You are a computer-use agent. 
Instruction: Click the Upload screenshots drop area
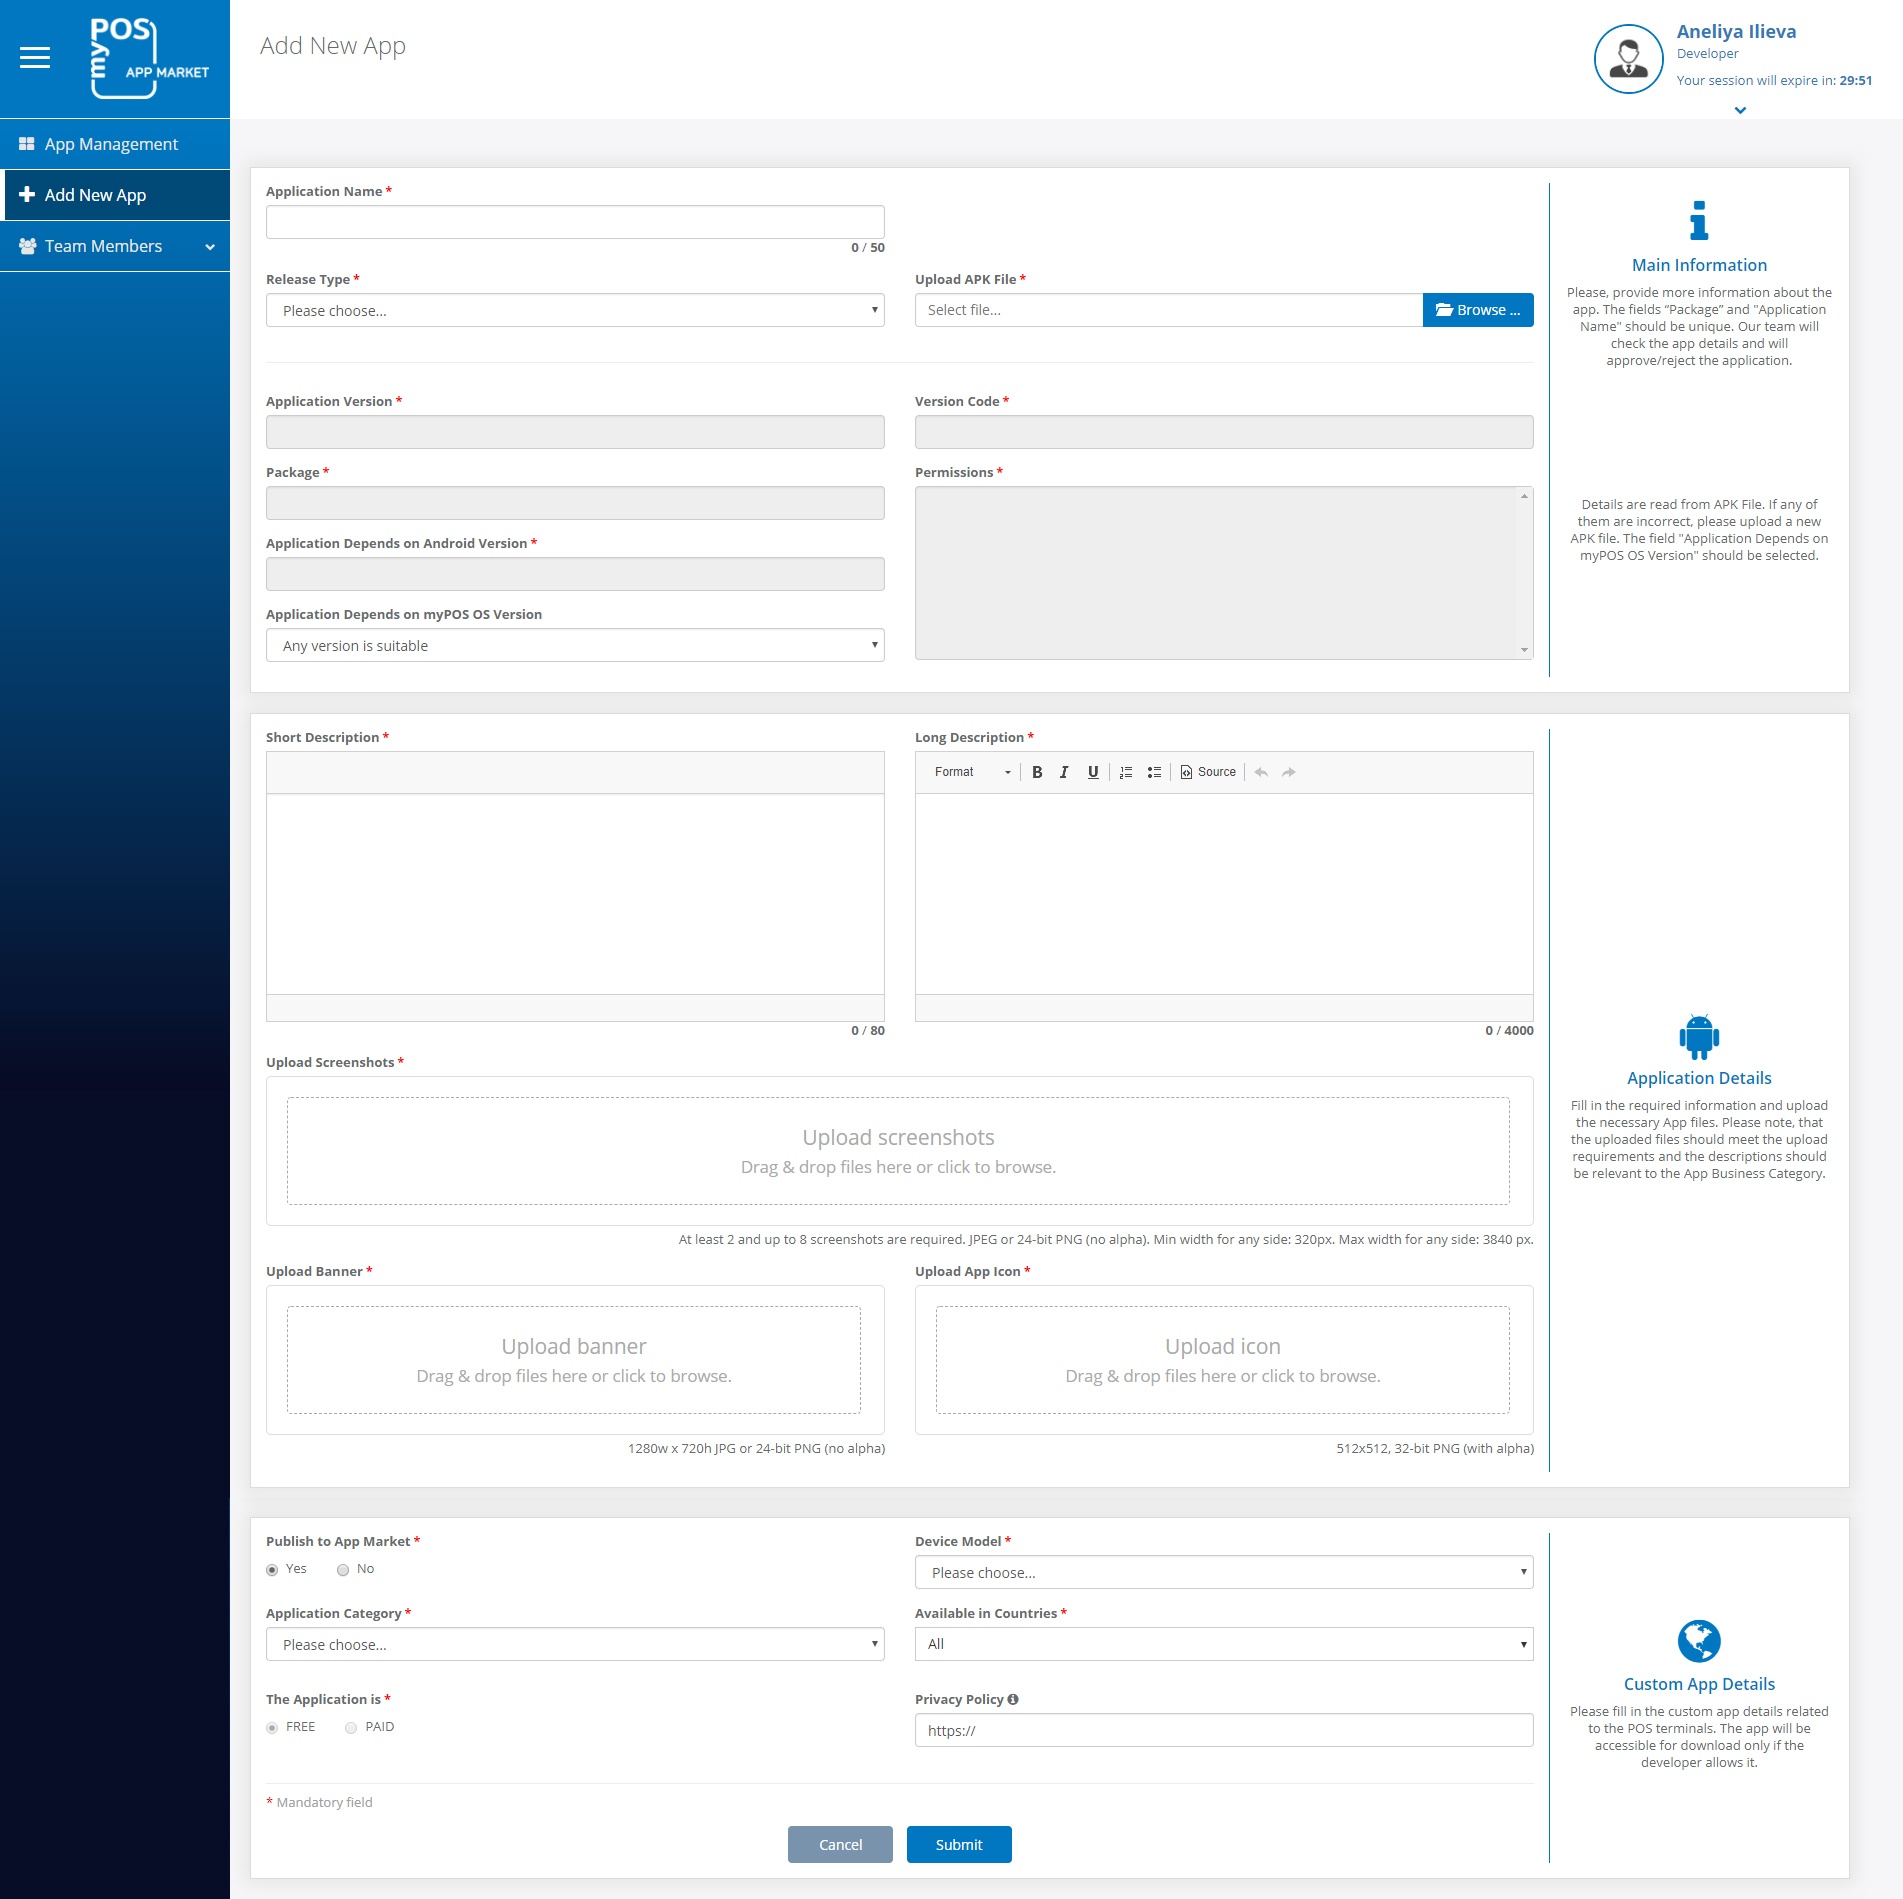point(899,1150)
